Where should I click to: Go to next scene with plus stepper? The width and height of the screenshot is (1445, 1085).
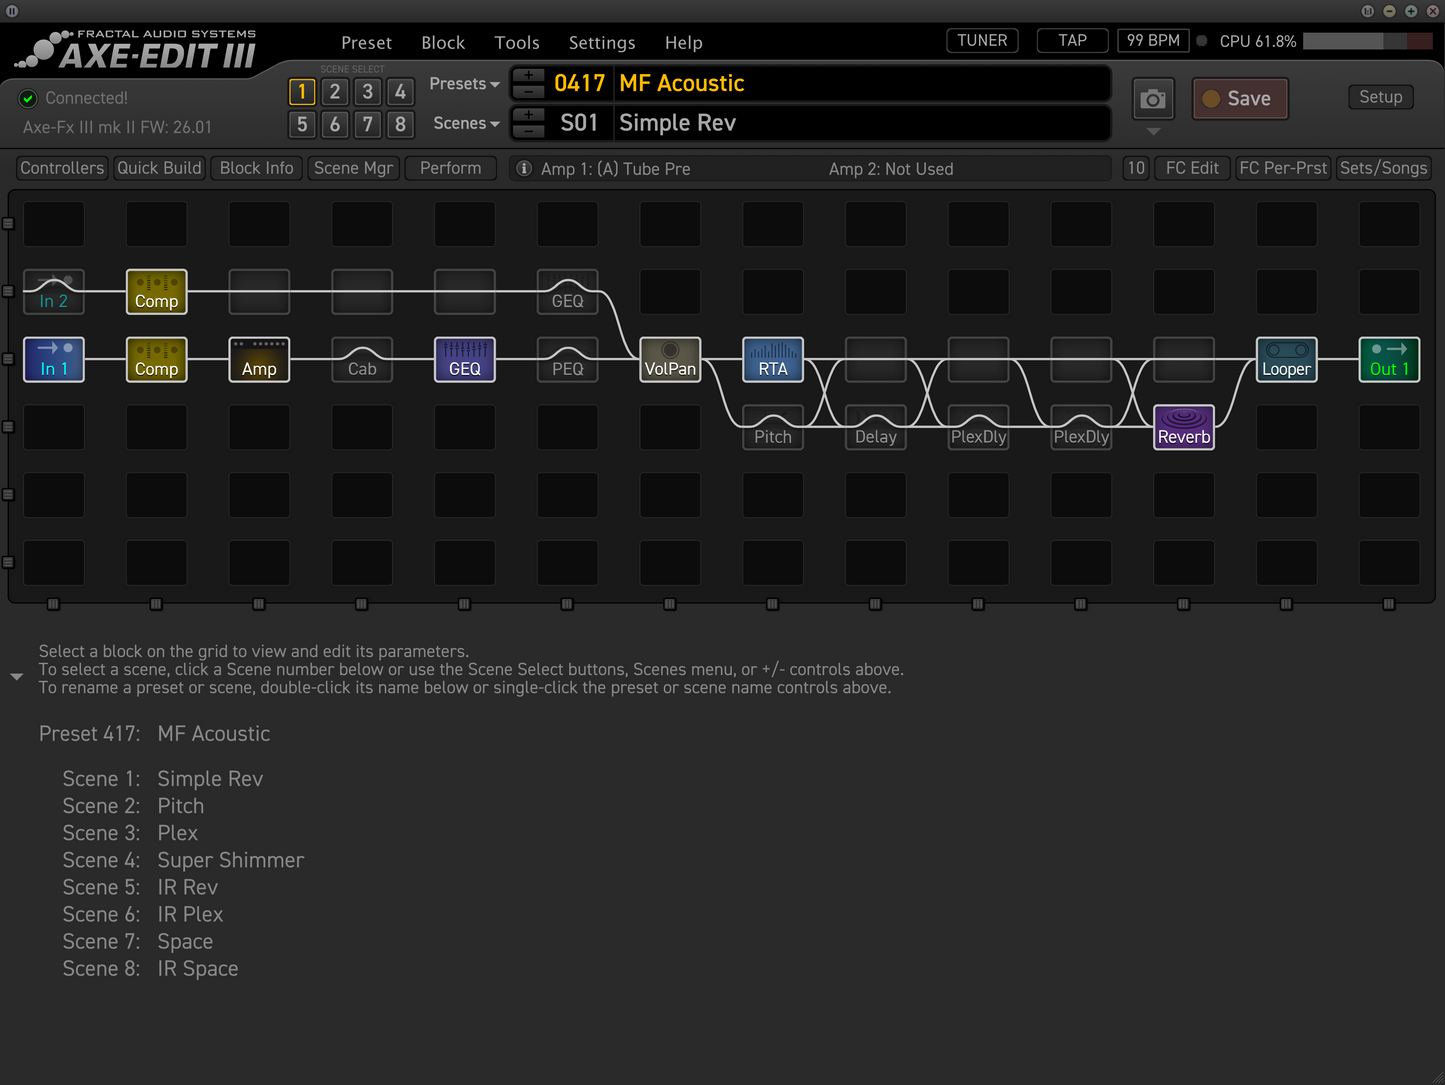point(528,116)
